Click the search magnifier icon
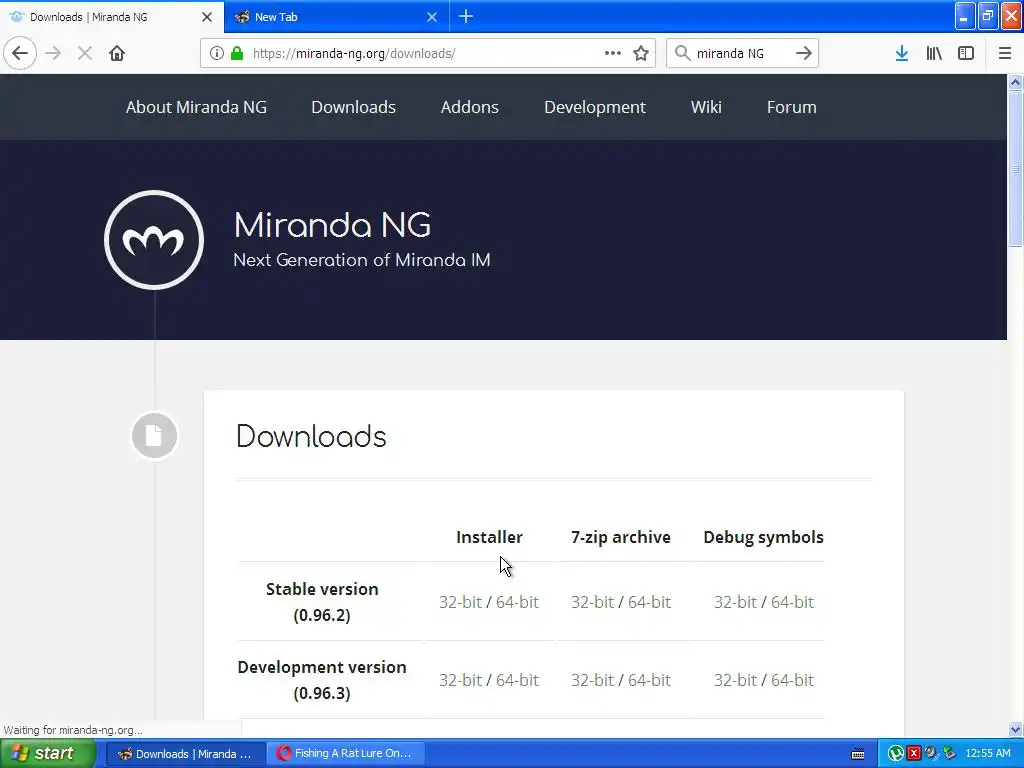Image resolution: width=1024 pixels, height=768 pixels. pyautogui.click(x=682, y=53)
